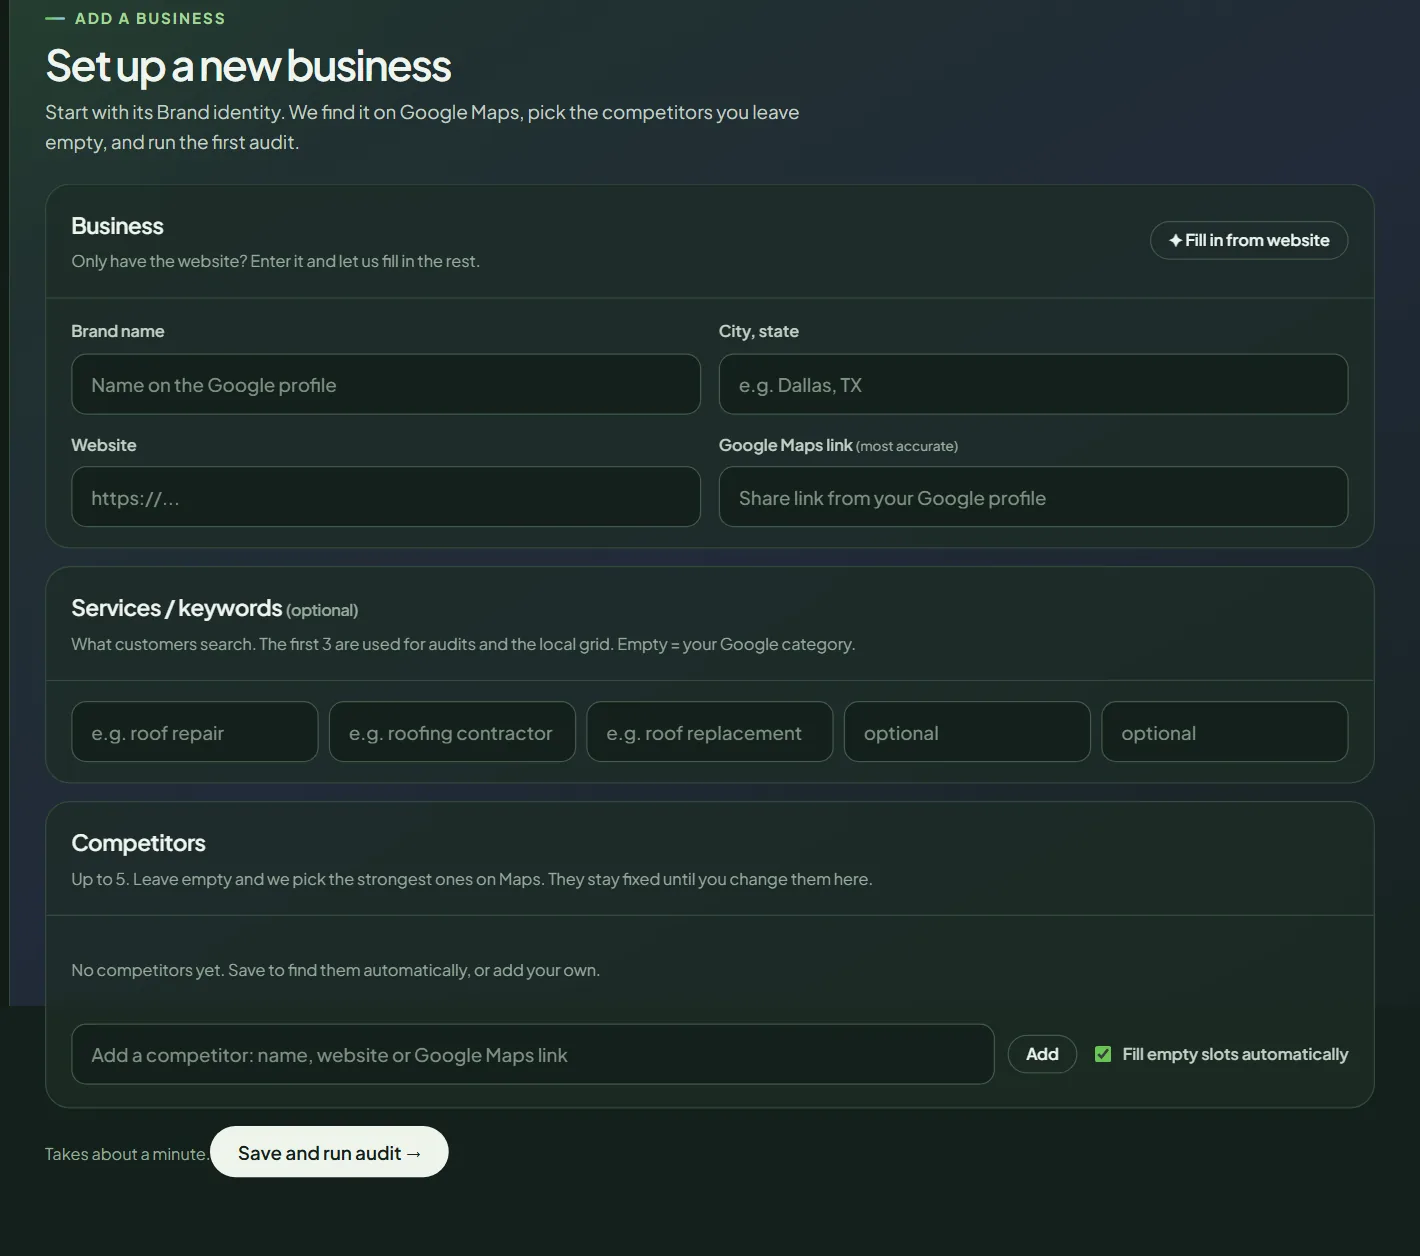
Task: Click the 'City, state' field label
Action: pos(759,331)
